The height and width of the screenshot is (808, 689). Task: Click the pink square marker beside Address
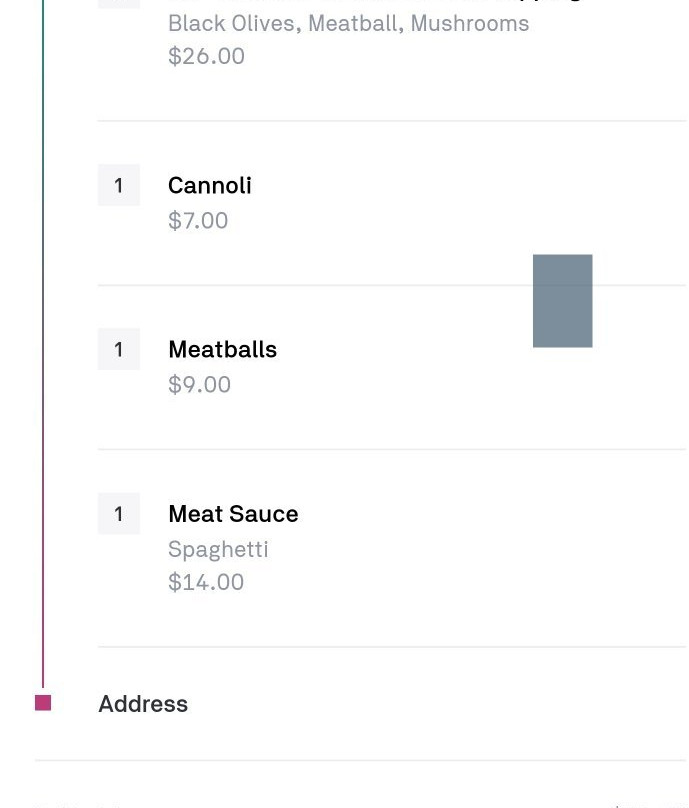tap(43, 702)
